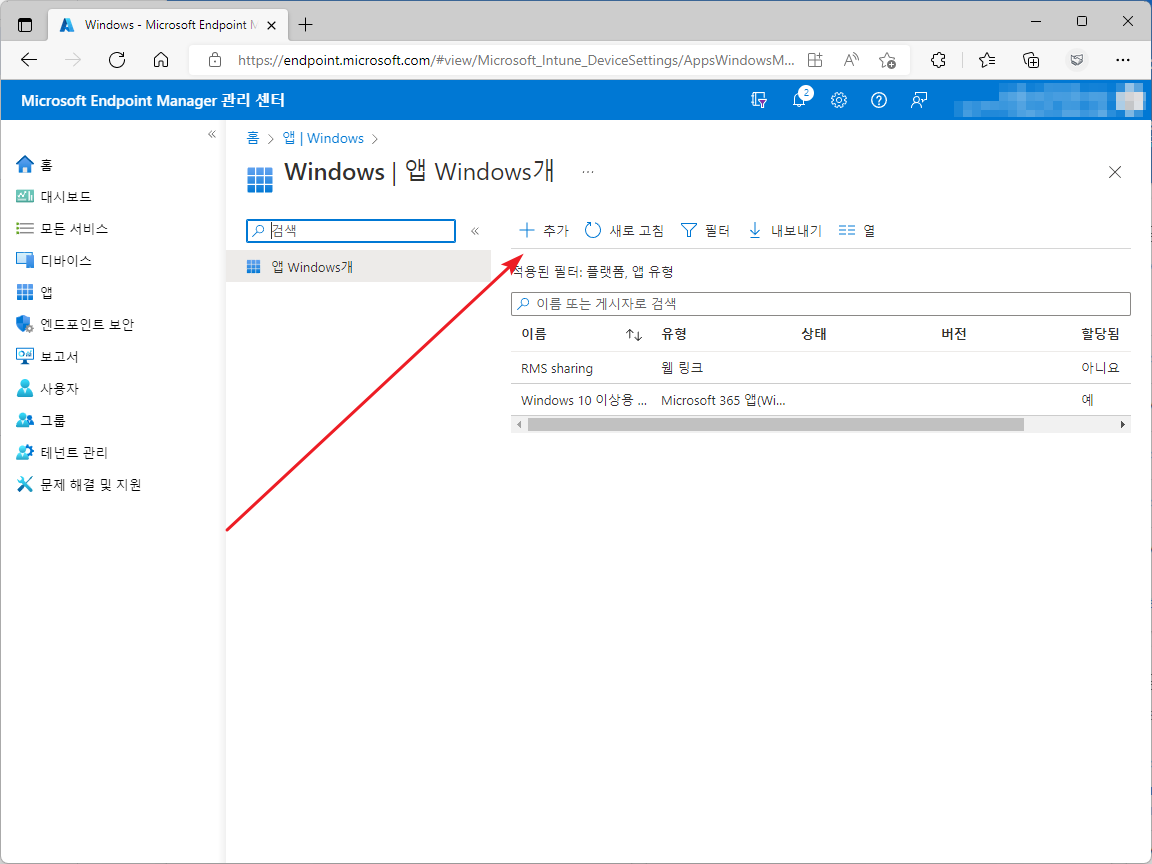Click the 할당됨 column header
1152x864 pixels.
(x=1100, y=334)
